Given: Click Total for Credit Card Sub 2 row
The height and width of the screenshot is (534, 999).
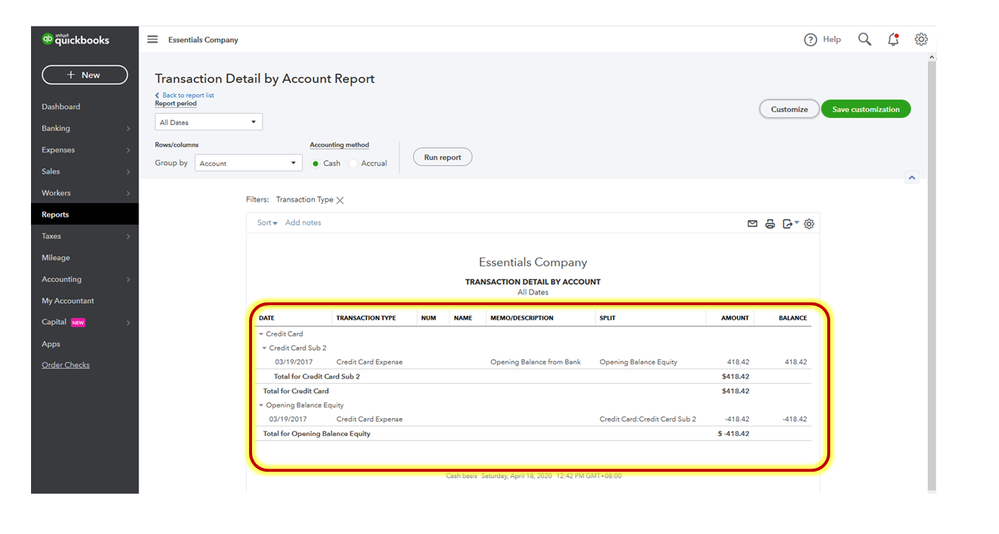Looking at the screenshot, I should (534, 377).
